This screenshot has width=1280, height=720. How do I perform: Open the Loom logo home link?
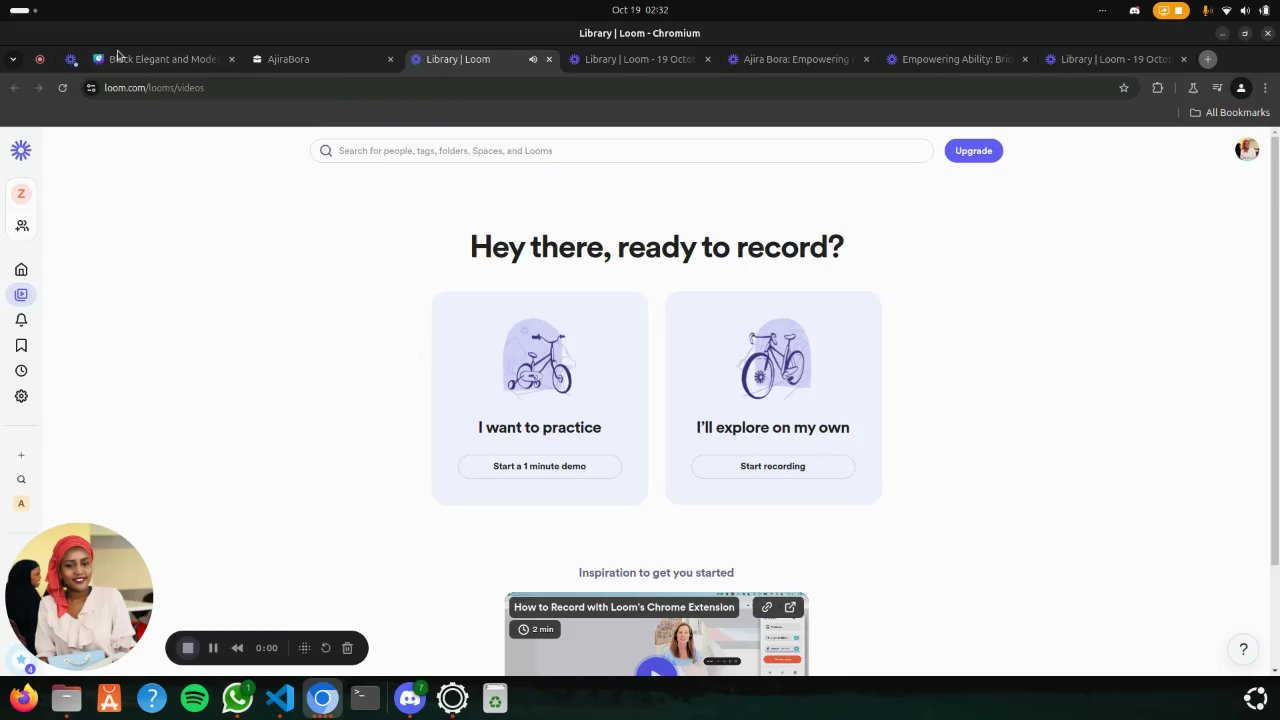(21, 150)
